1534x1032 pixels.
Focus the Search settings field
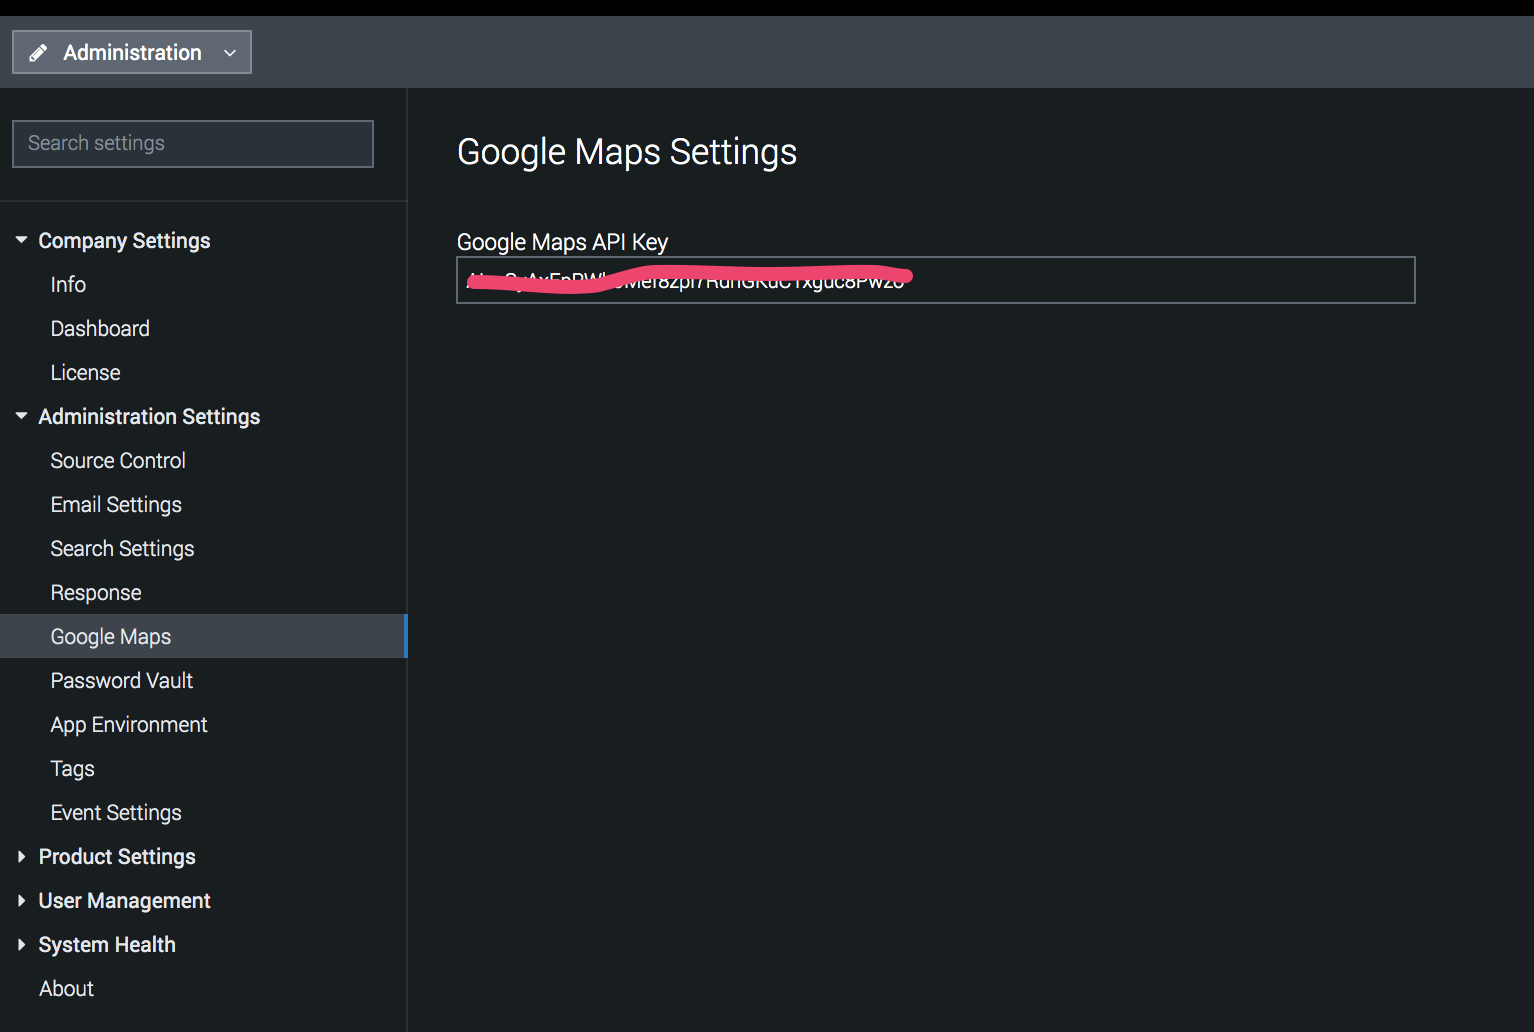click(x=193, y=144)
